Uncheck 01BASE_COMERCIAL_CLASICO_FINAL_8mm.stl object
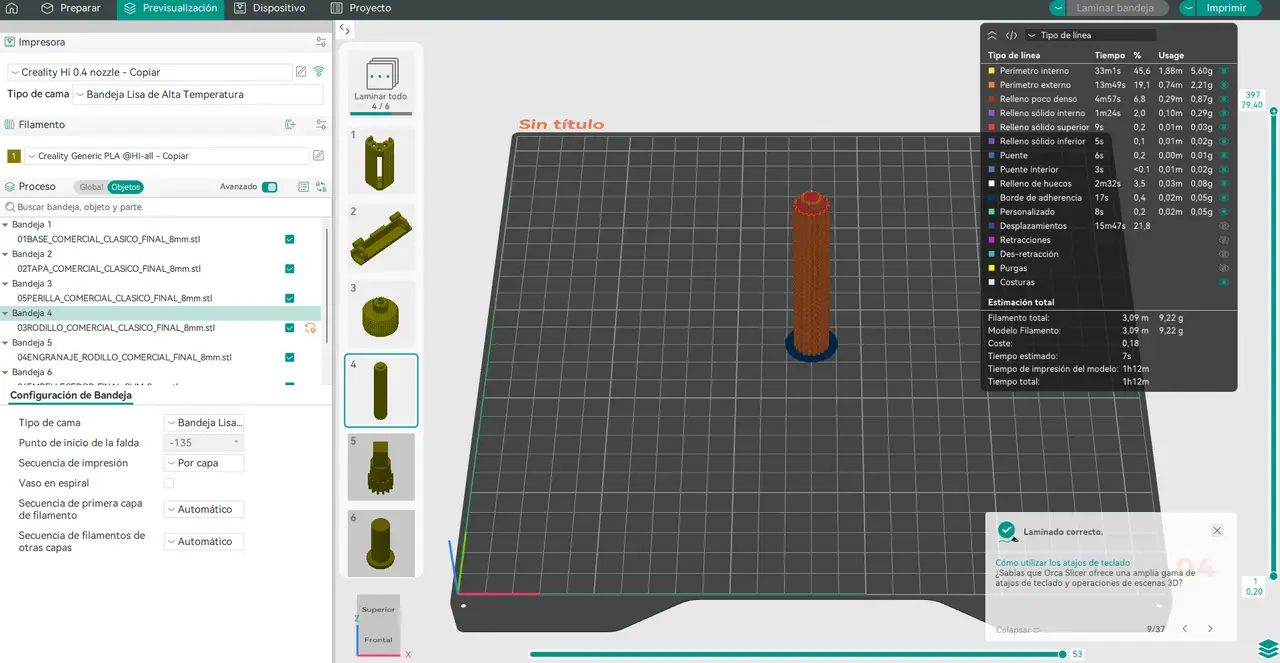 click(290, 240)
